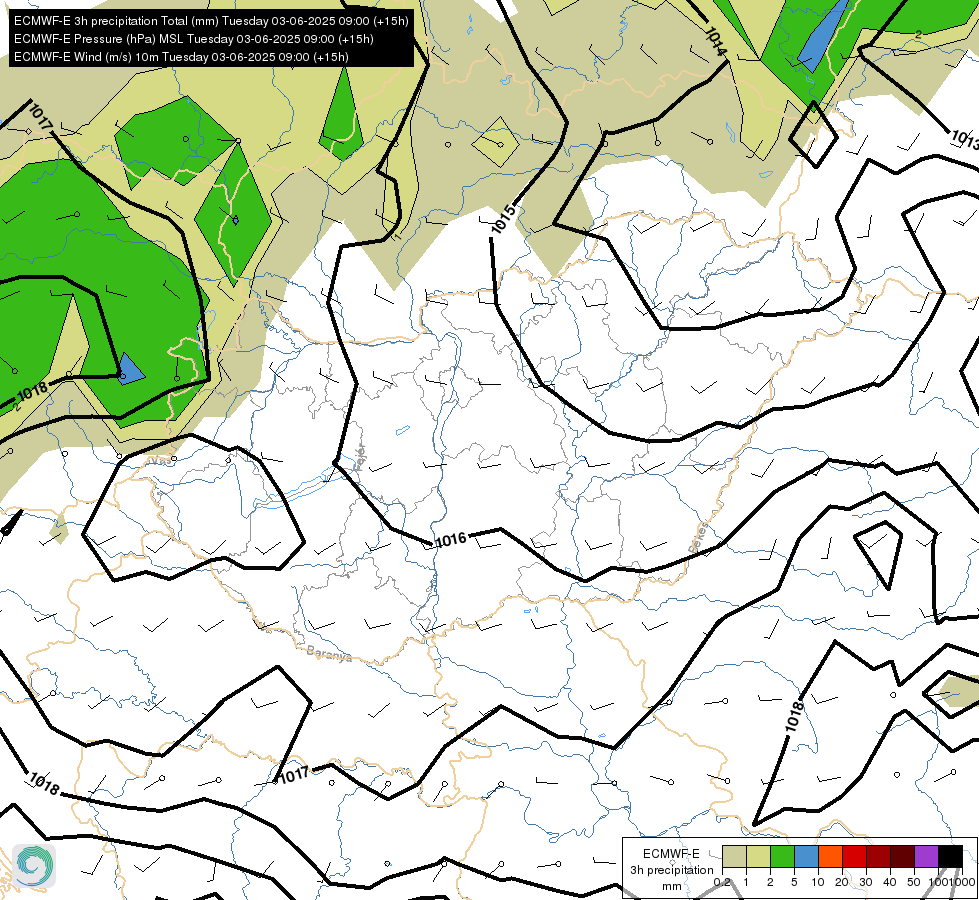
Task: Select the black 100–1000 mm legend swatch
Action: tap(950, 856)
